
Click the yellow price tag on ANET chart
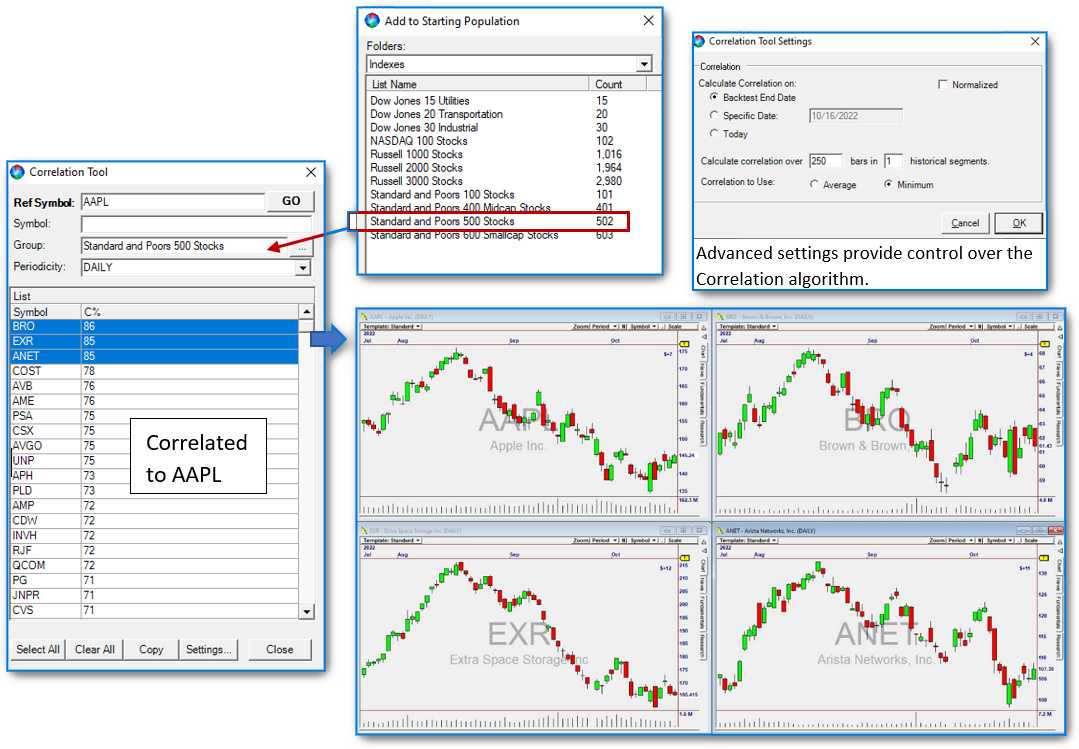coord(1042,557)
